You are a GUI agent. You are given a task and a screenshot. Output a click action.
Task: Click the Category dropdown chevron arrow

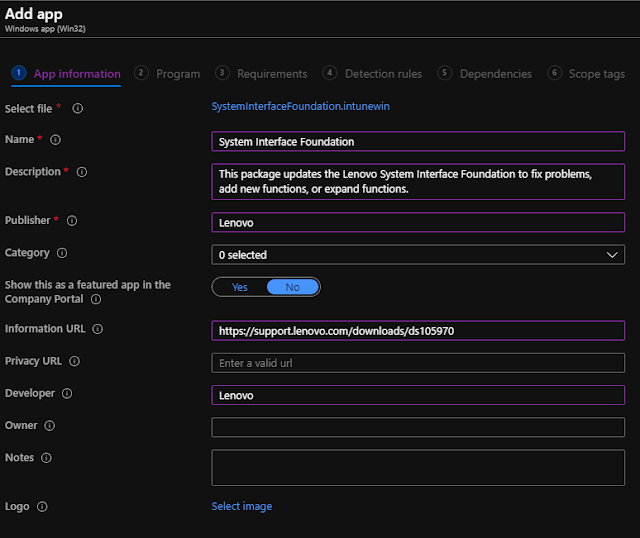click(613, 255)
